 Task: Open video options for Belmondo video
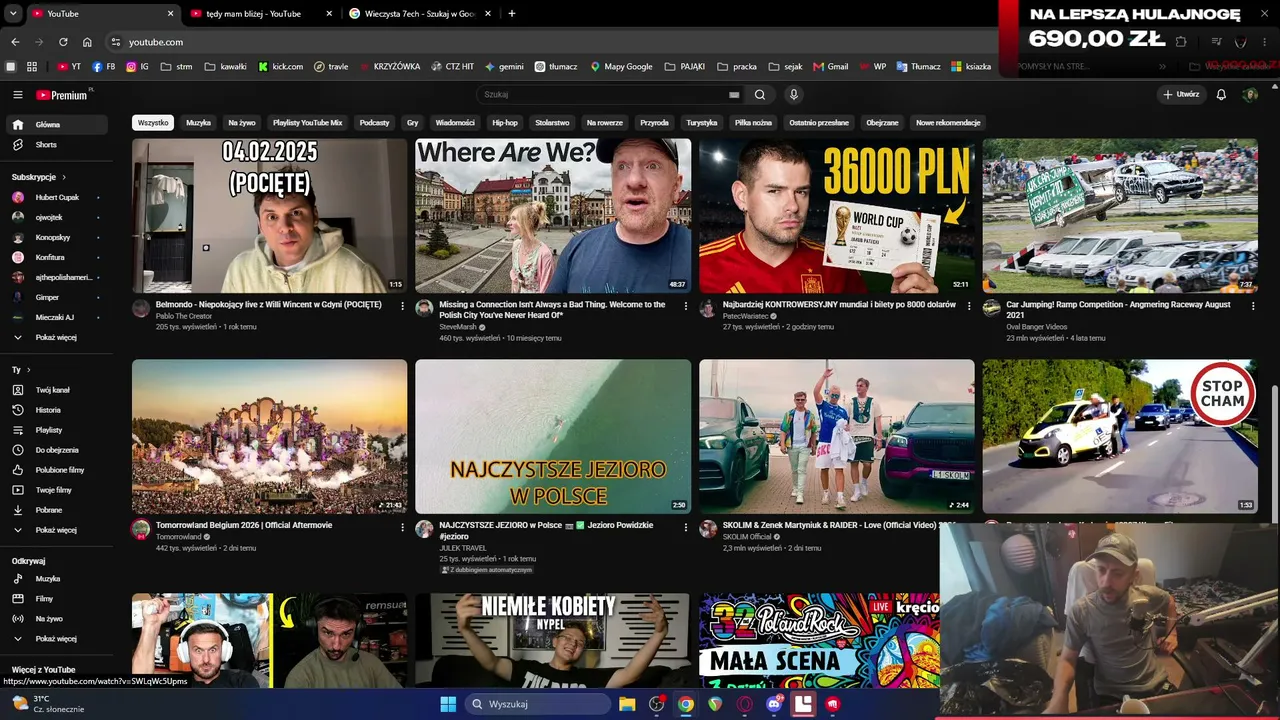(x=402, y=306)
